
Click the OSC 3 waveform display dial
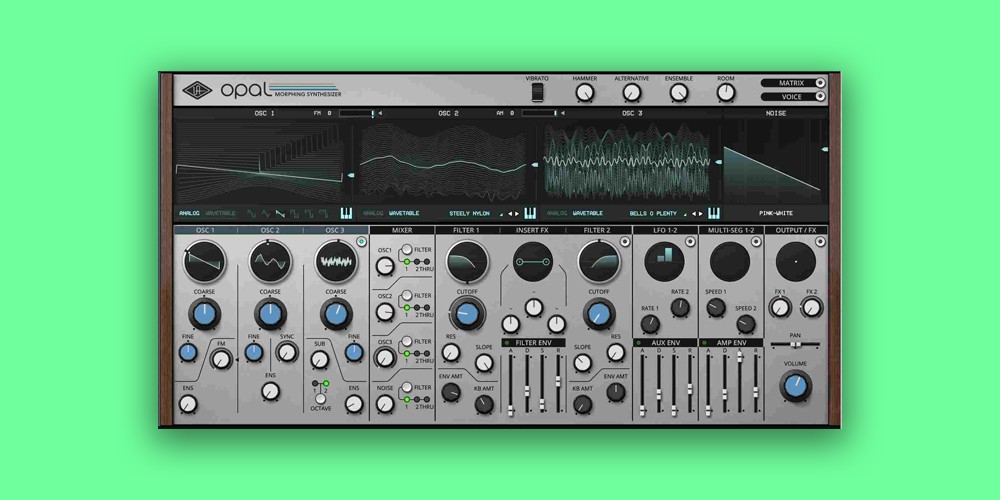coord(336,261)
